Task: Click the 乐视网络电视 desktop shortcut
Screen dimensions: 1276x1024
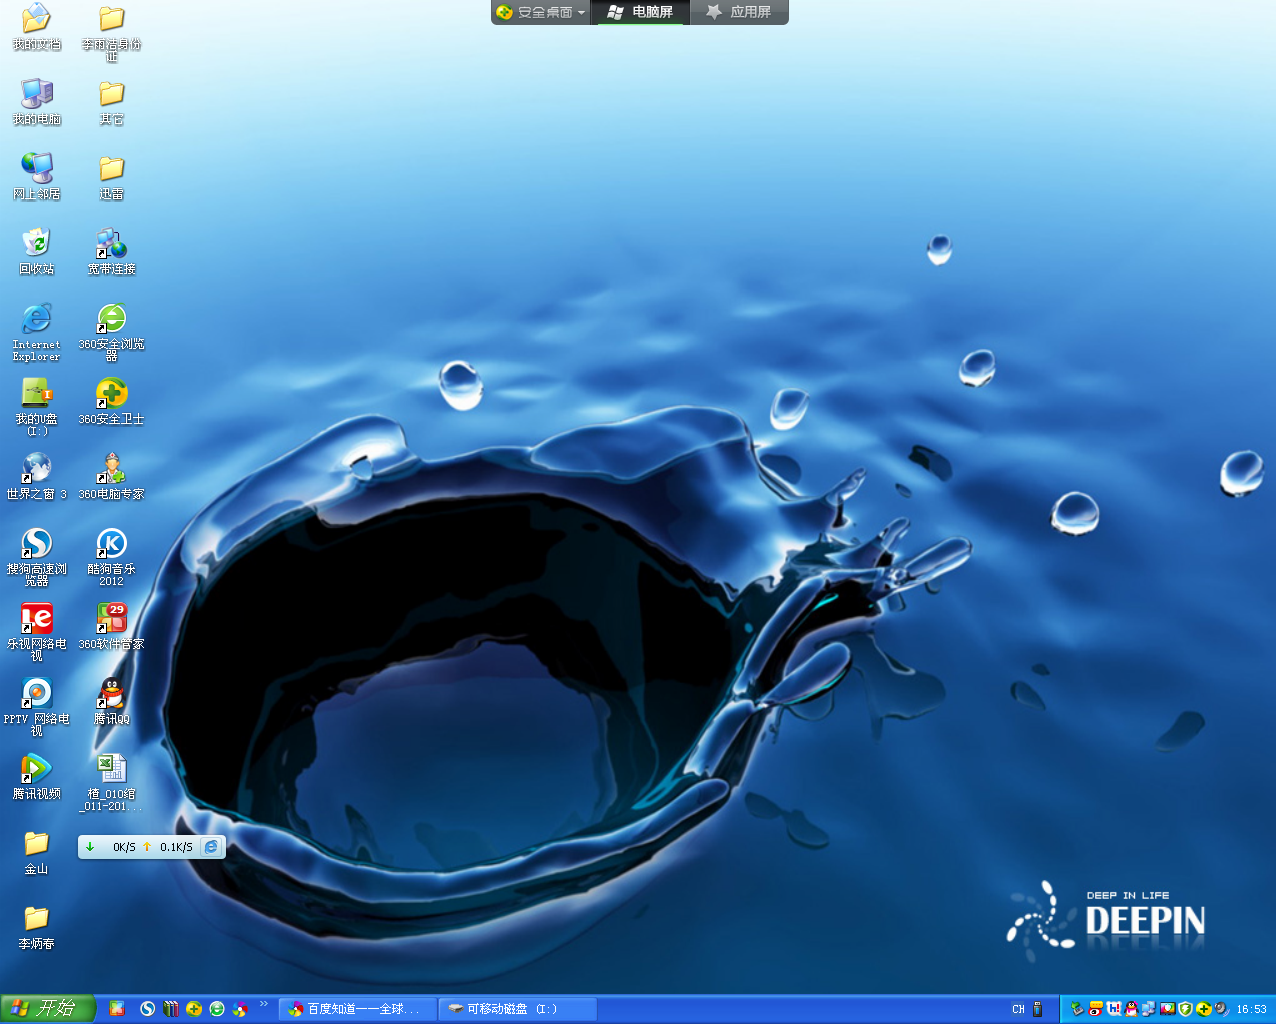Action: [37, 618]
